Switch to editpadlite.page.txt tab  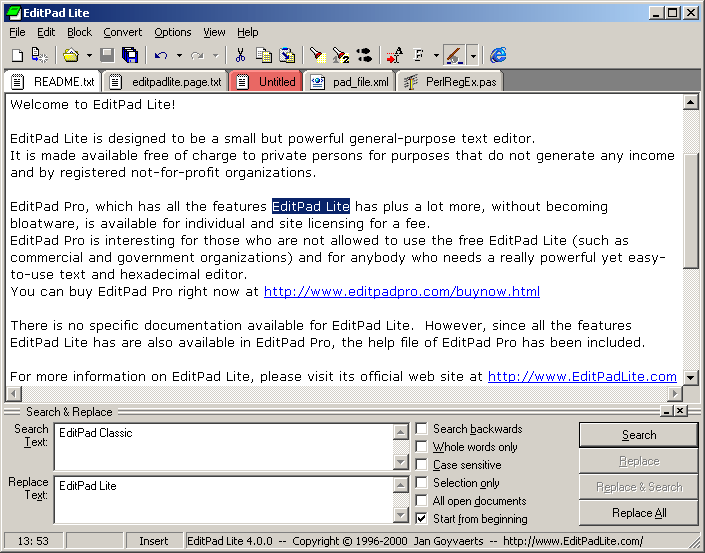pos(166,82)
